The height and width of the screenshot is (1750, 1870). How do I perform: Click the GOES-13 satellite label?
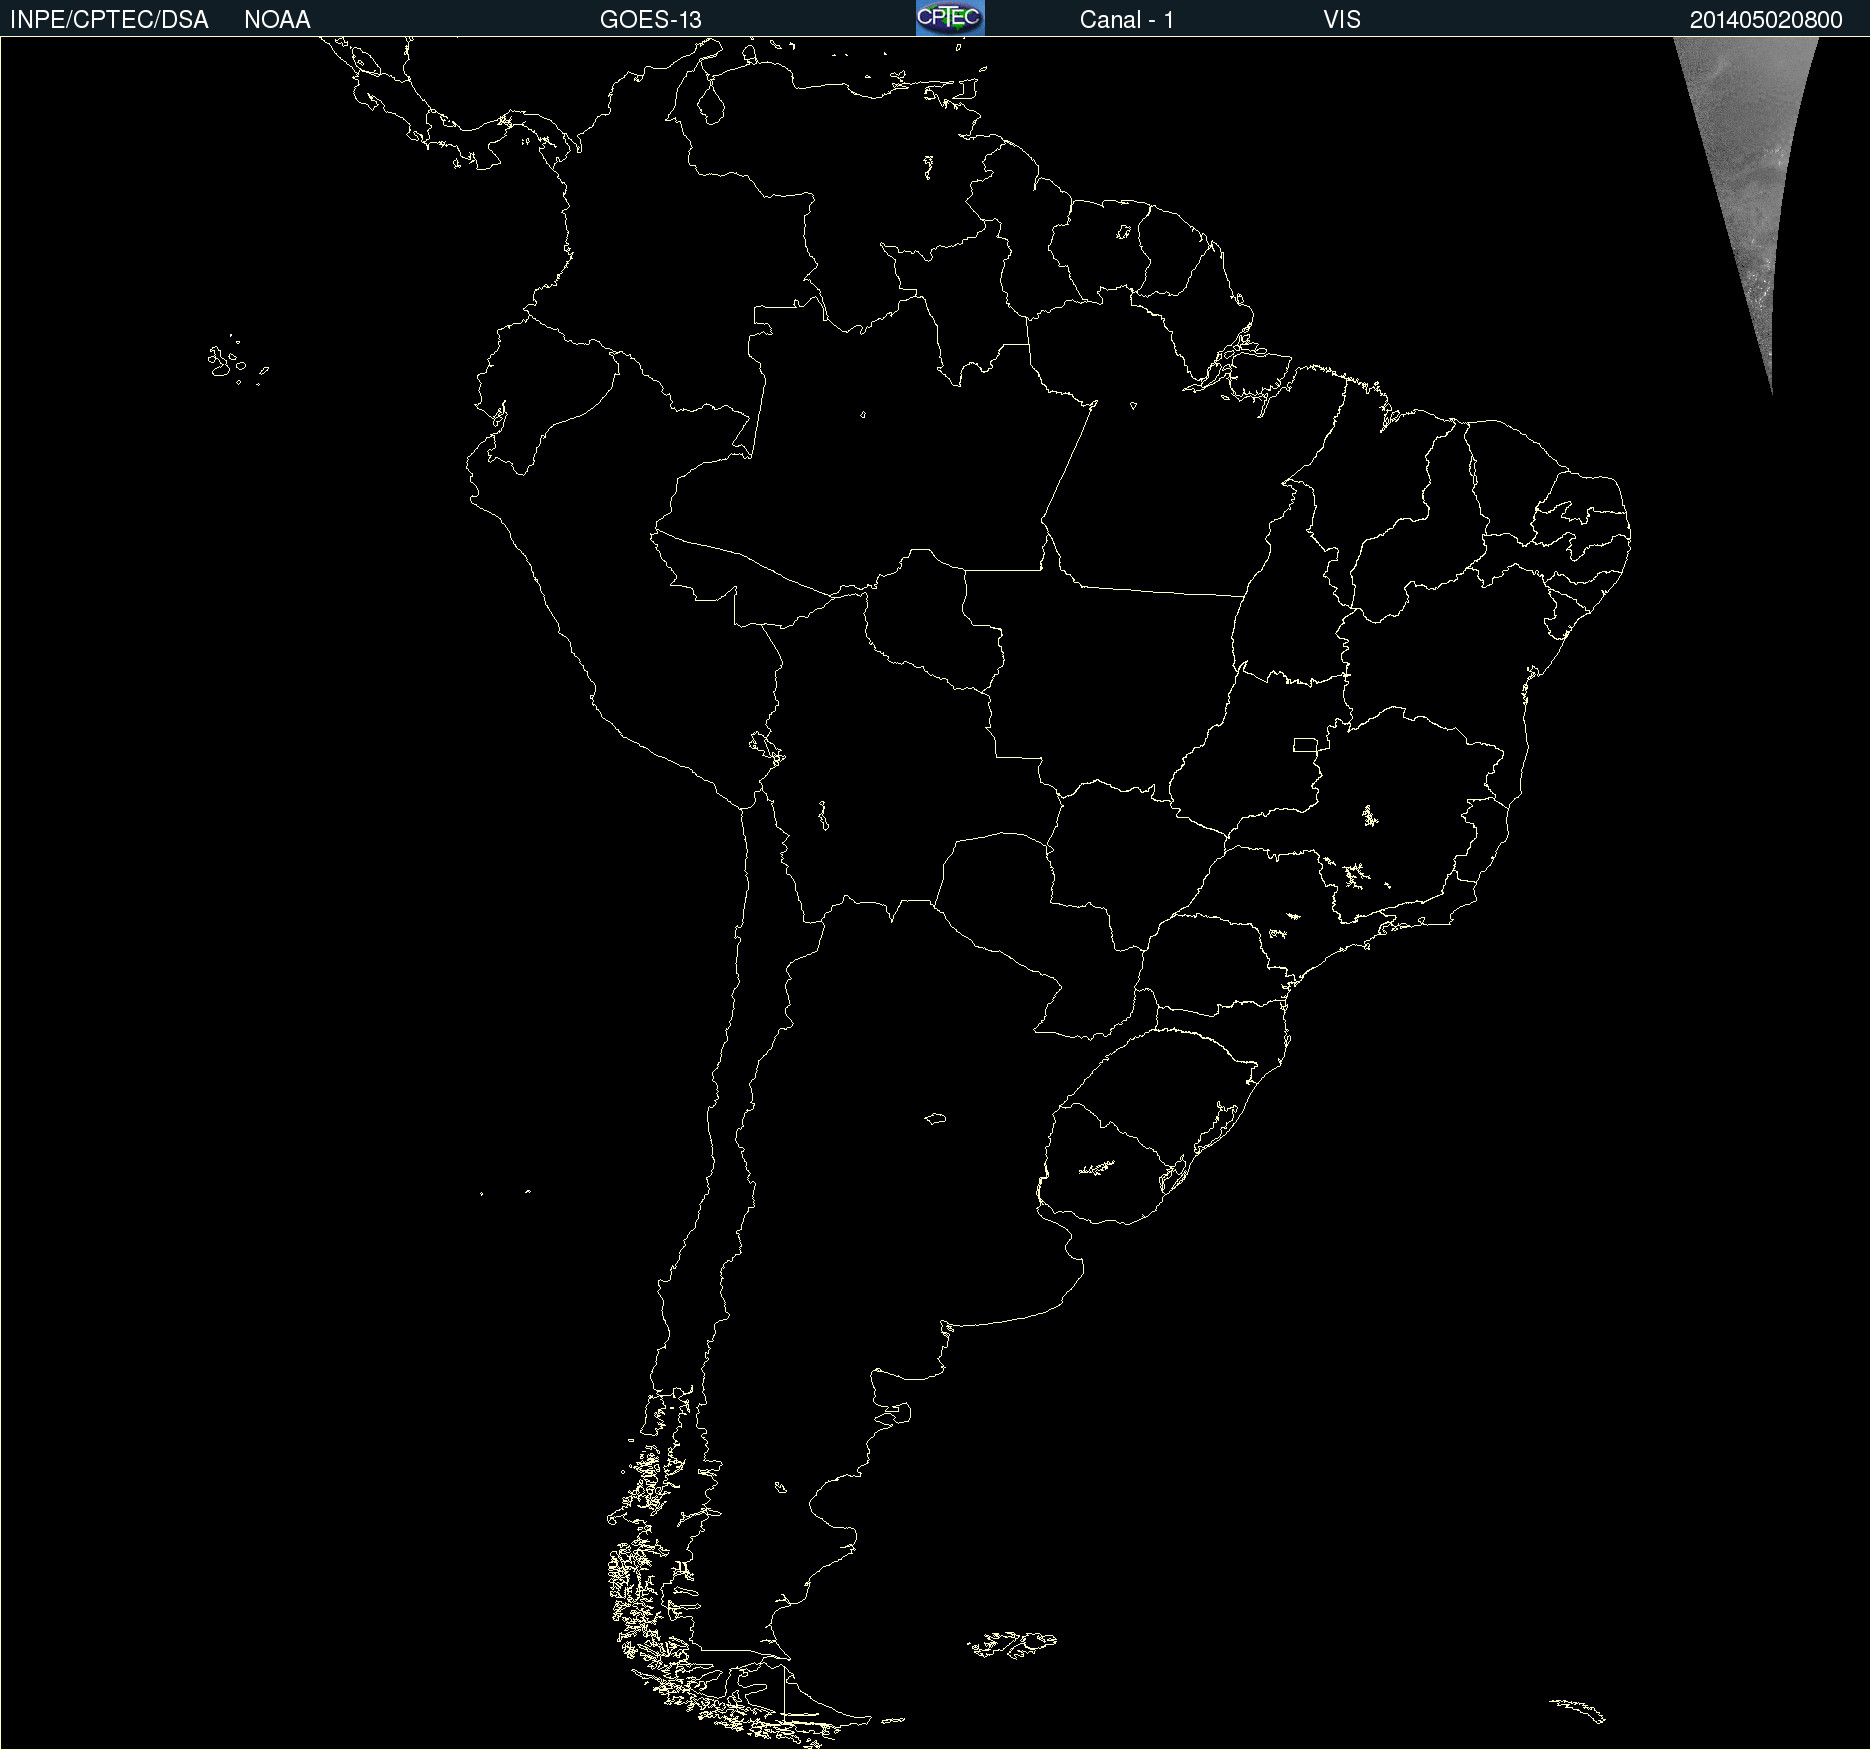(651, 20)
